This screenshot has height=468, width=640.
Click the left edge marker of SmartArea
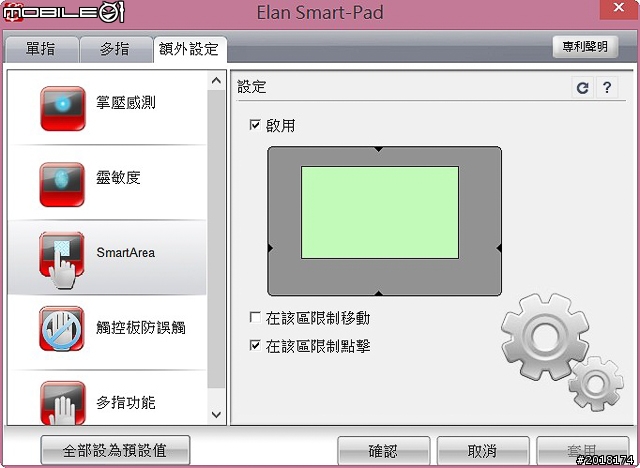(270, 248)
